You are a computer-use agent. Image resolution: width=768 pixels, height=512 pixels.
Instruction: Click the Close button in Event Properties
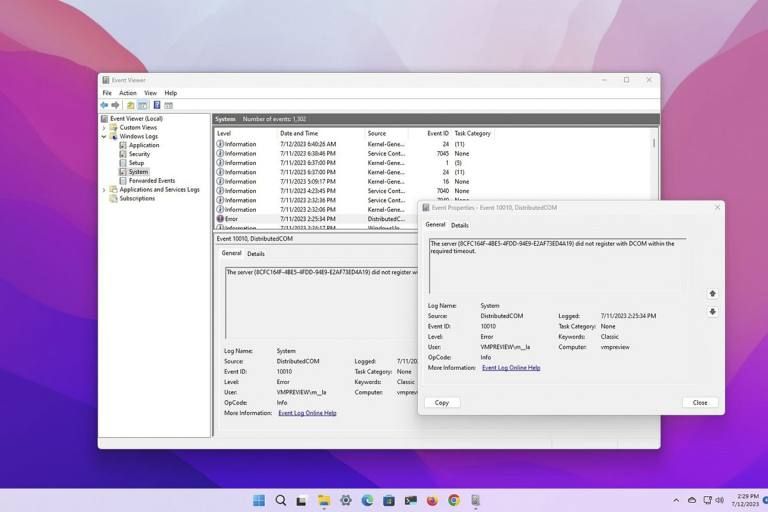700,403
